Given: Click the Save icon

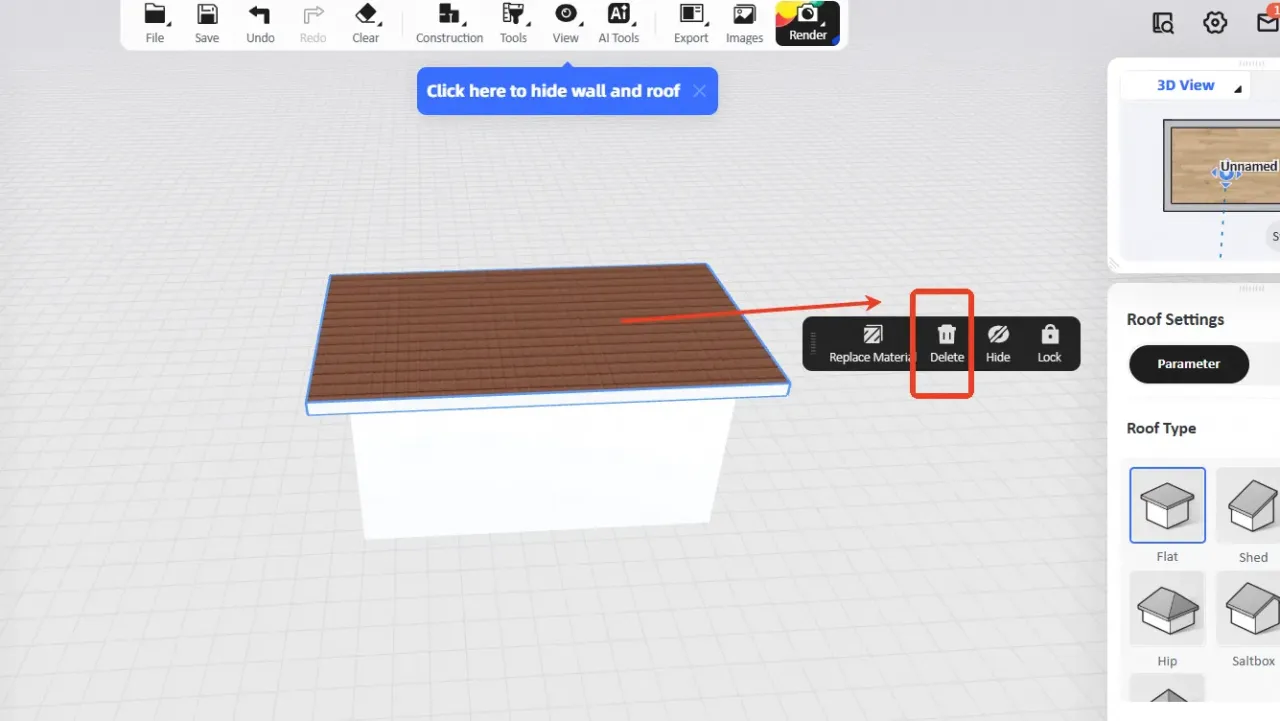Looking at the screenshot, I should [x=207, y=23].
